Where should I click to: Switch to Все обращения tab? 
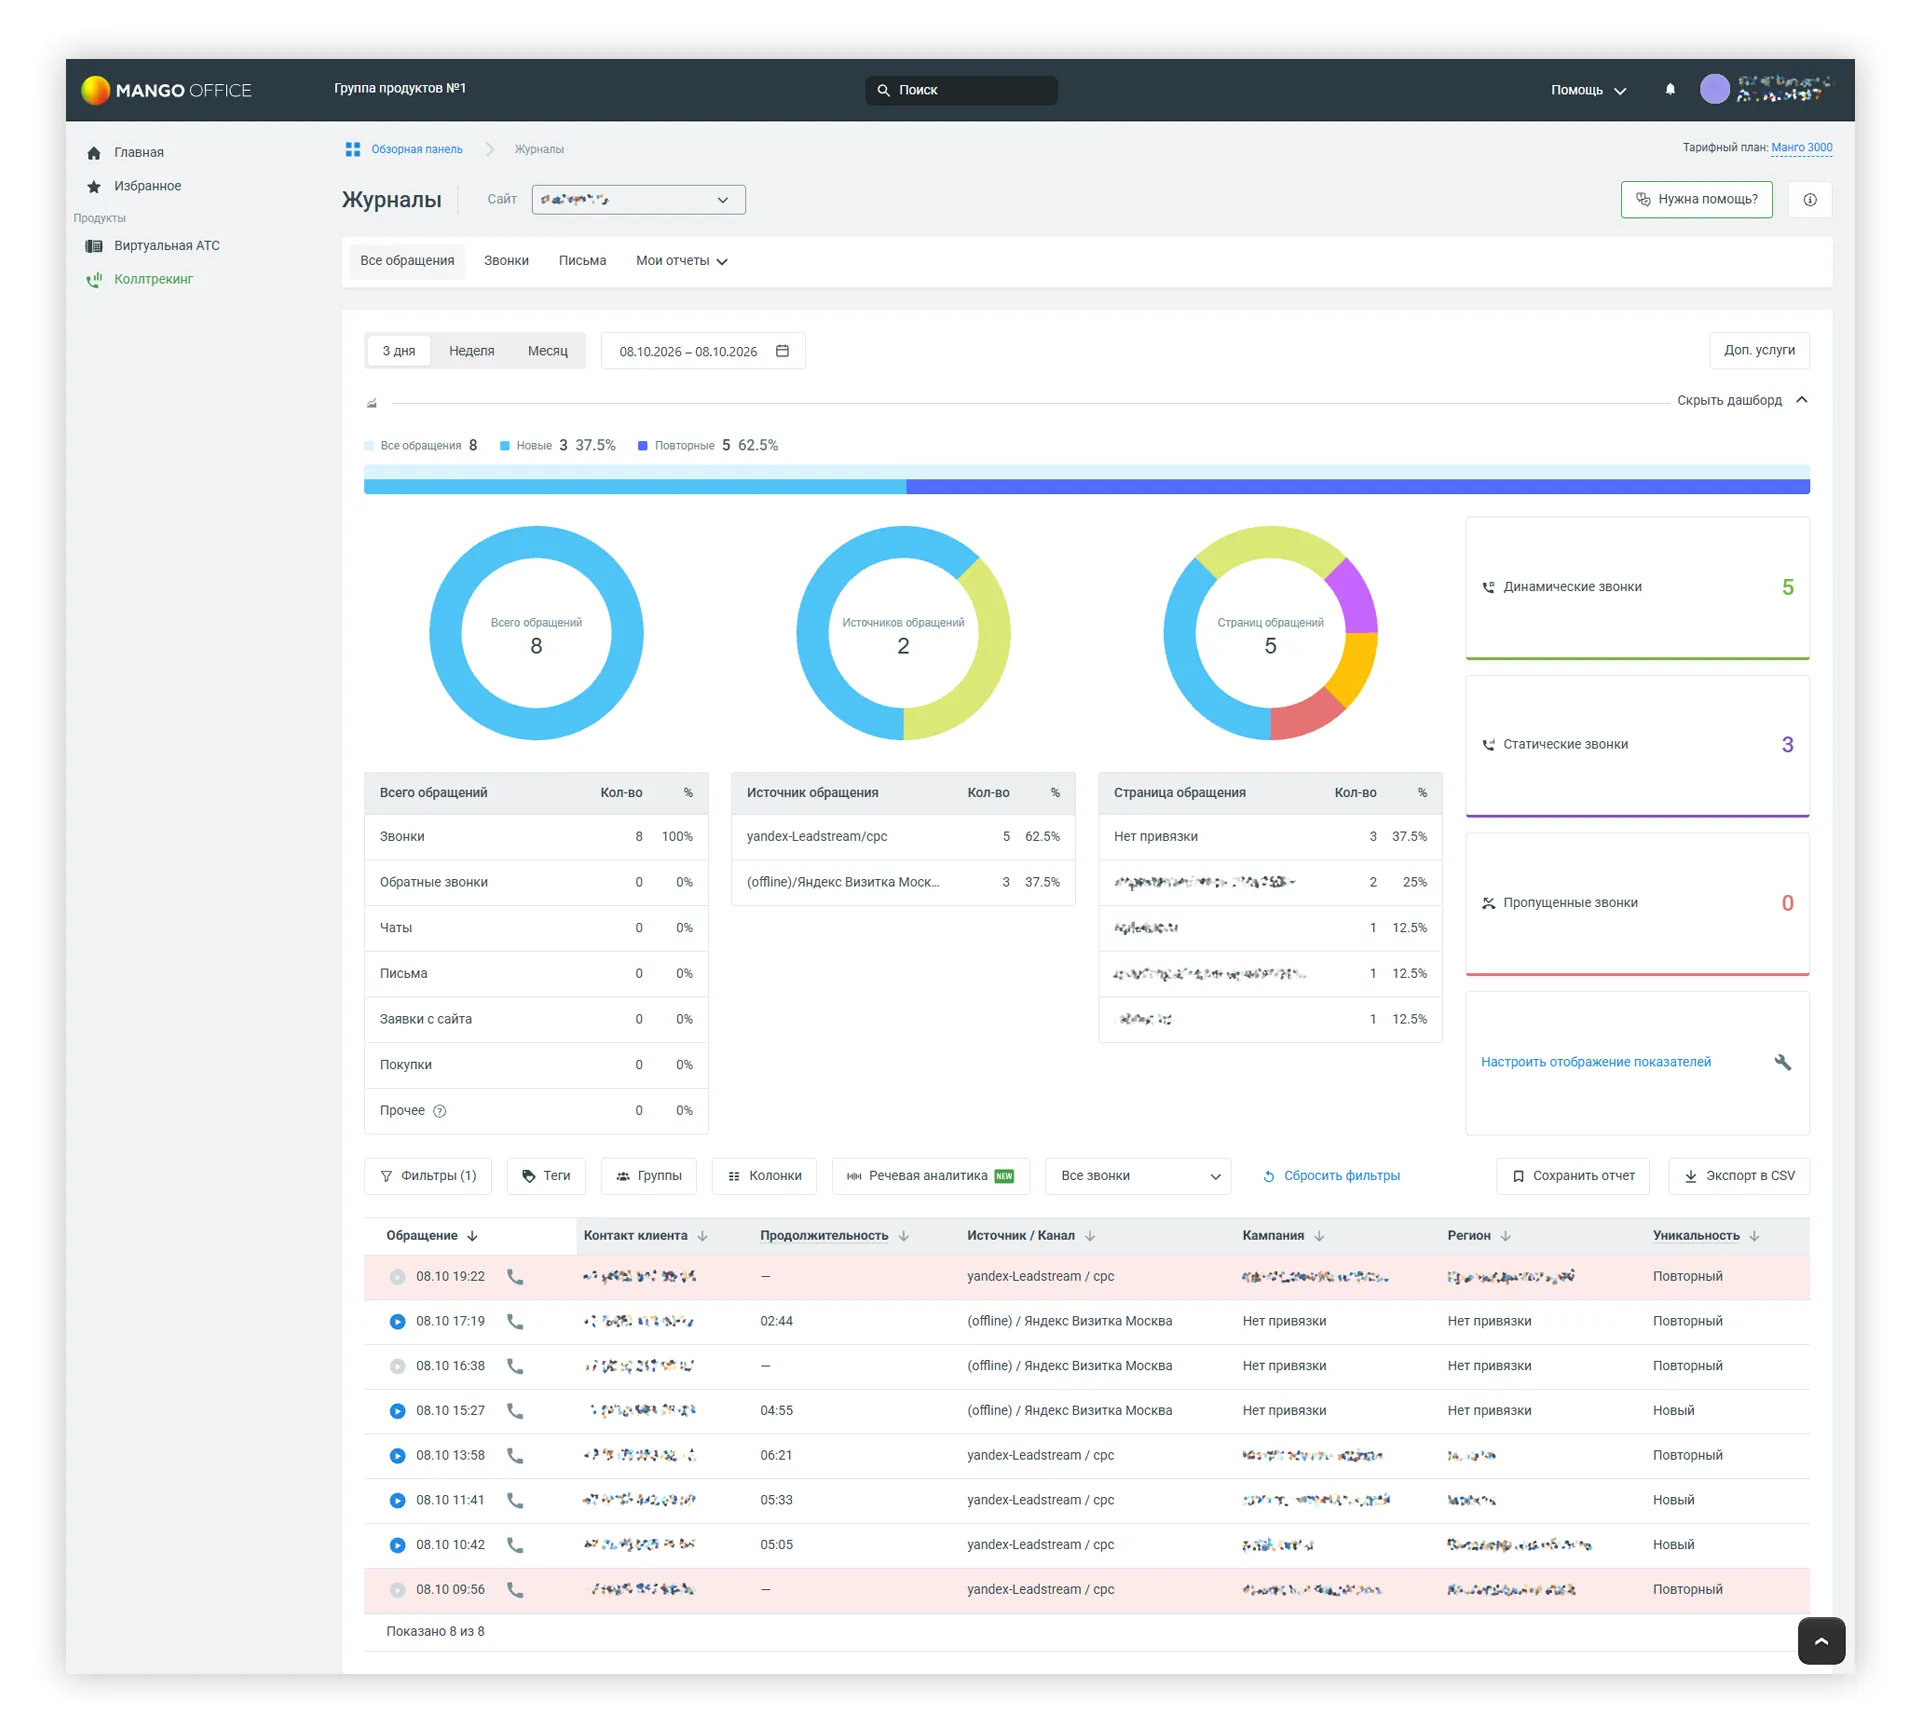tap(407, 261)
